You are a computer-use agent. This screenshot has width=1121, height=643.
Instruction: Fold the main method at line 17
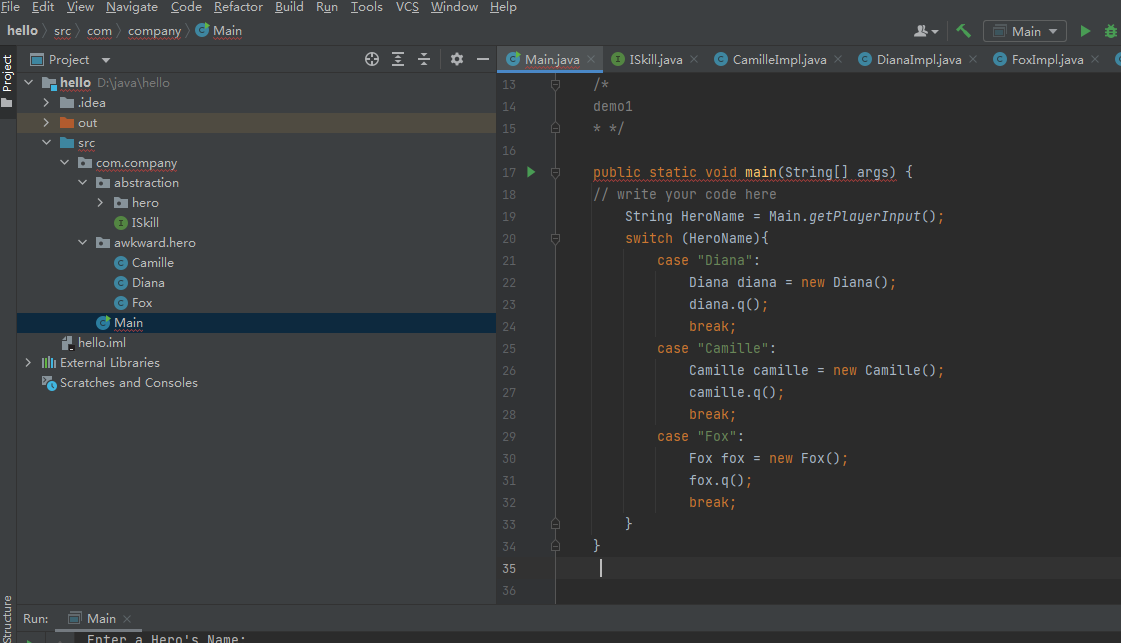[x=555, y=172]
